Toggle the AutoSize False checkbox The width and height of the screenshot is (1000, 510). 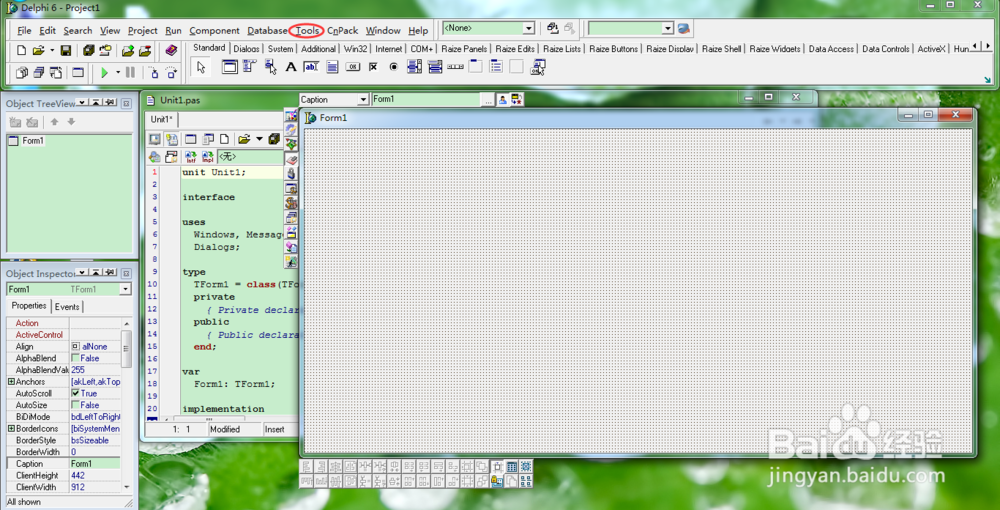75,405
